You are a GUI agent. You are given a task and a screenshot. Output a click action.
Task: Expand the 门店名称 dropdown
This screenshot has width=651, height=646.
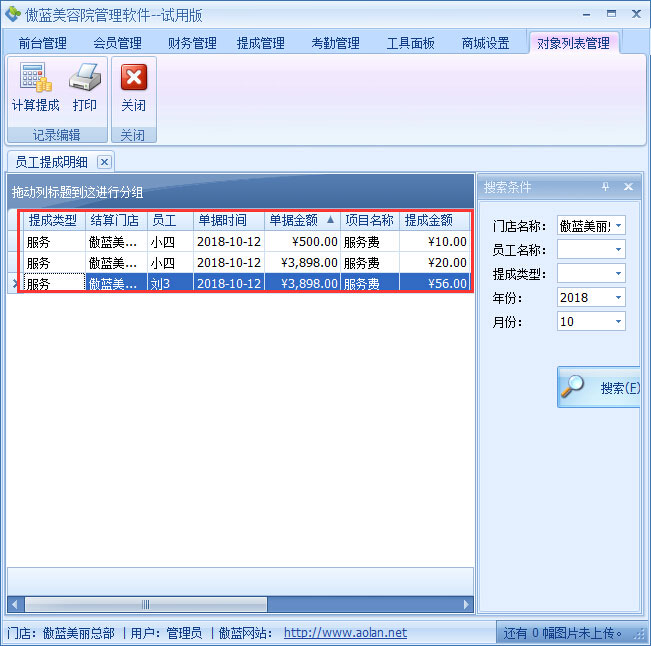(x=619, y=226)
